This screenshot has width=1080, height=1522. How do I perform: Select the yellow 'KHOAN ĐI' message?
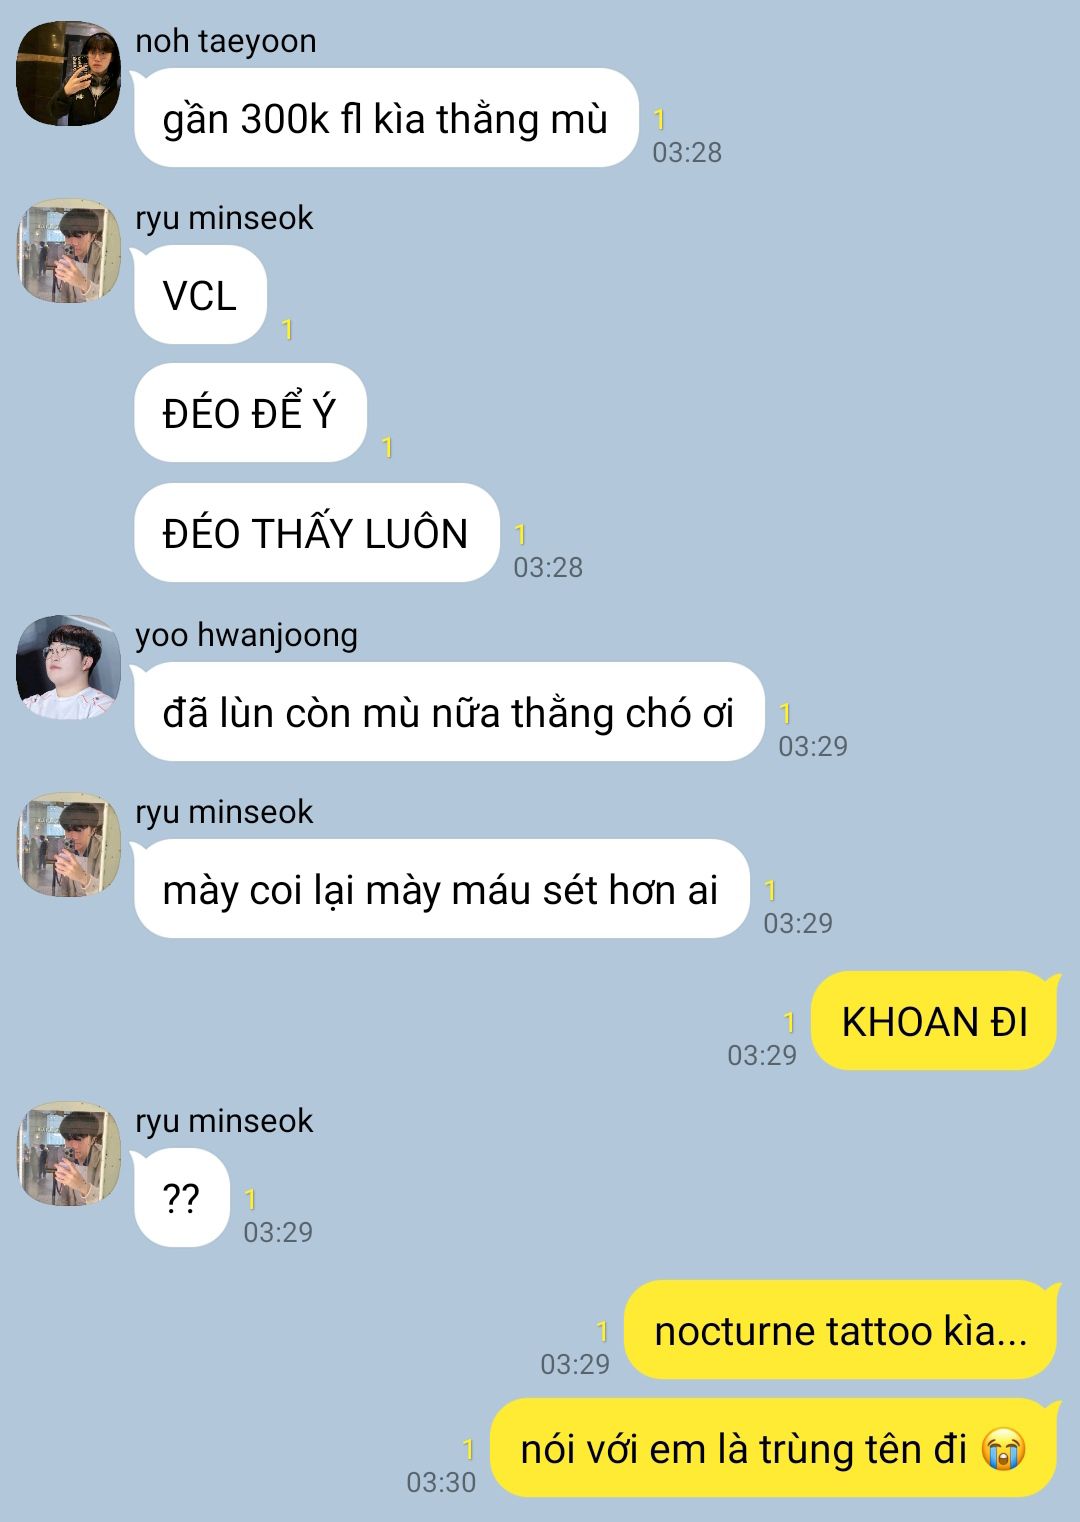[934, 1021]
